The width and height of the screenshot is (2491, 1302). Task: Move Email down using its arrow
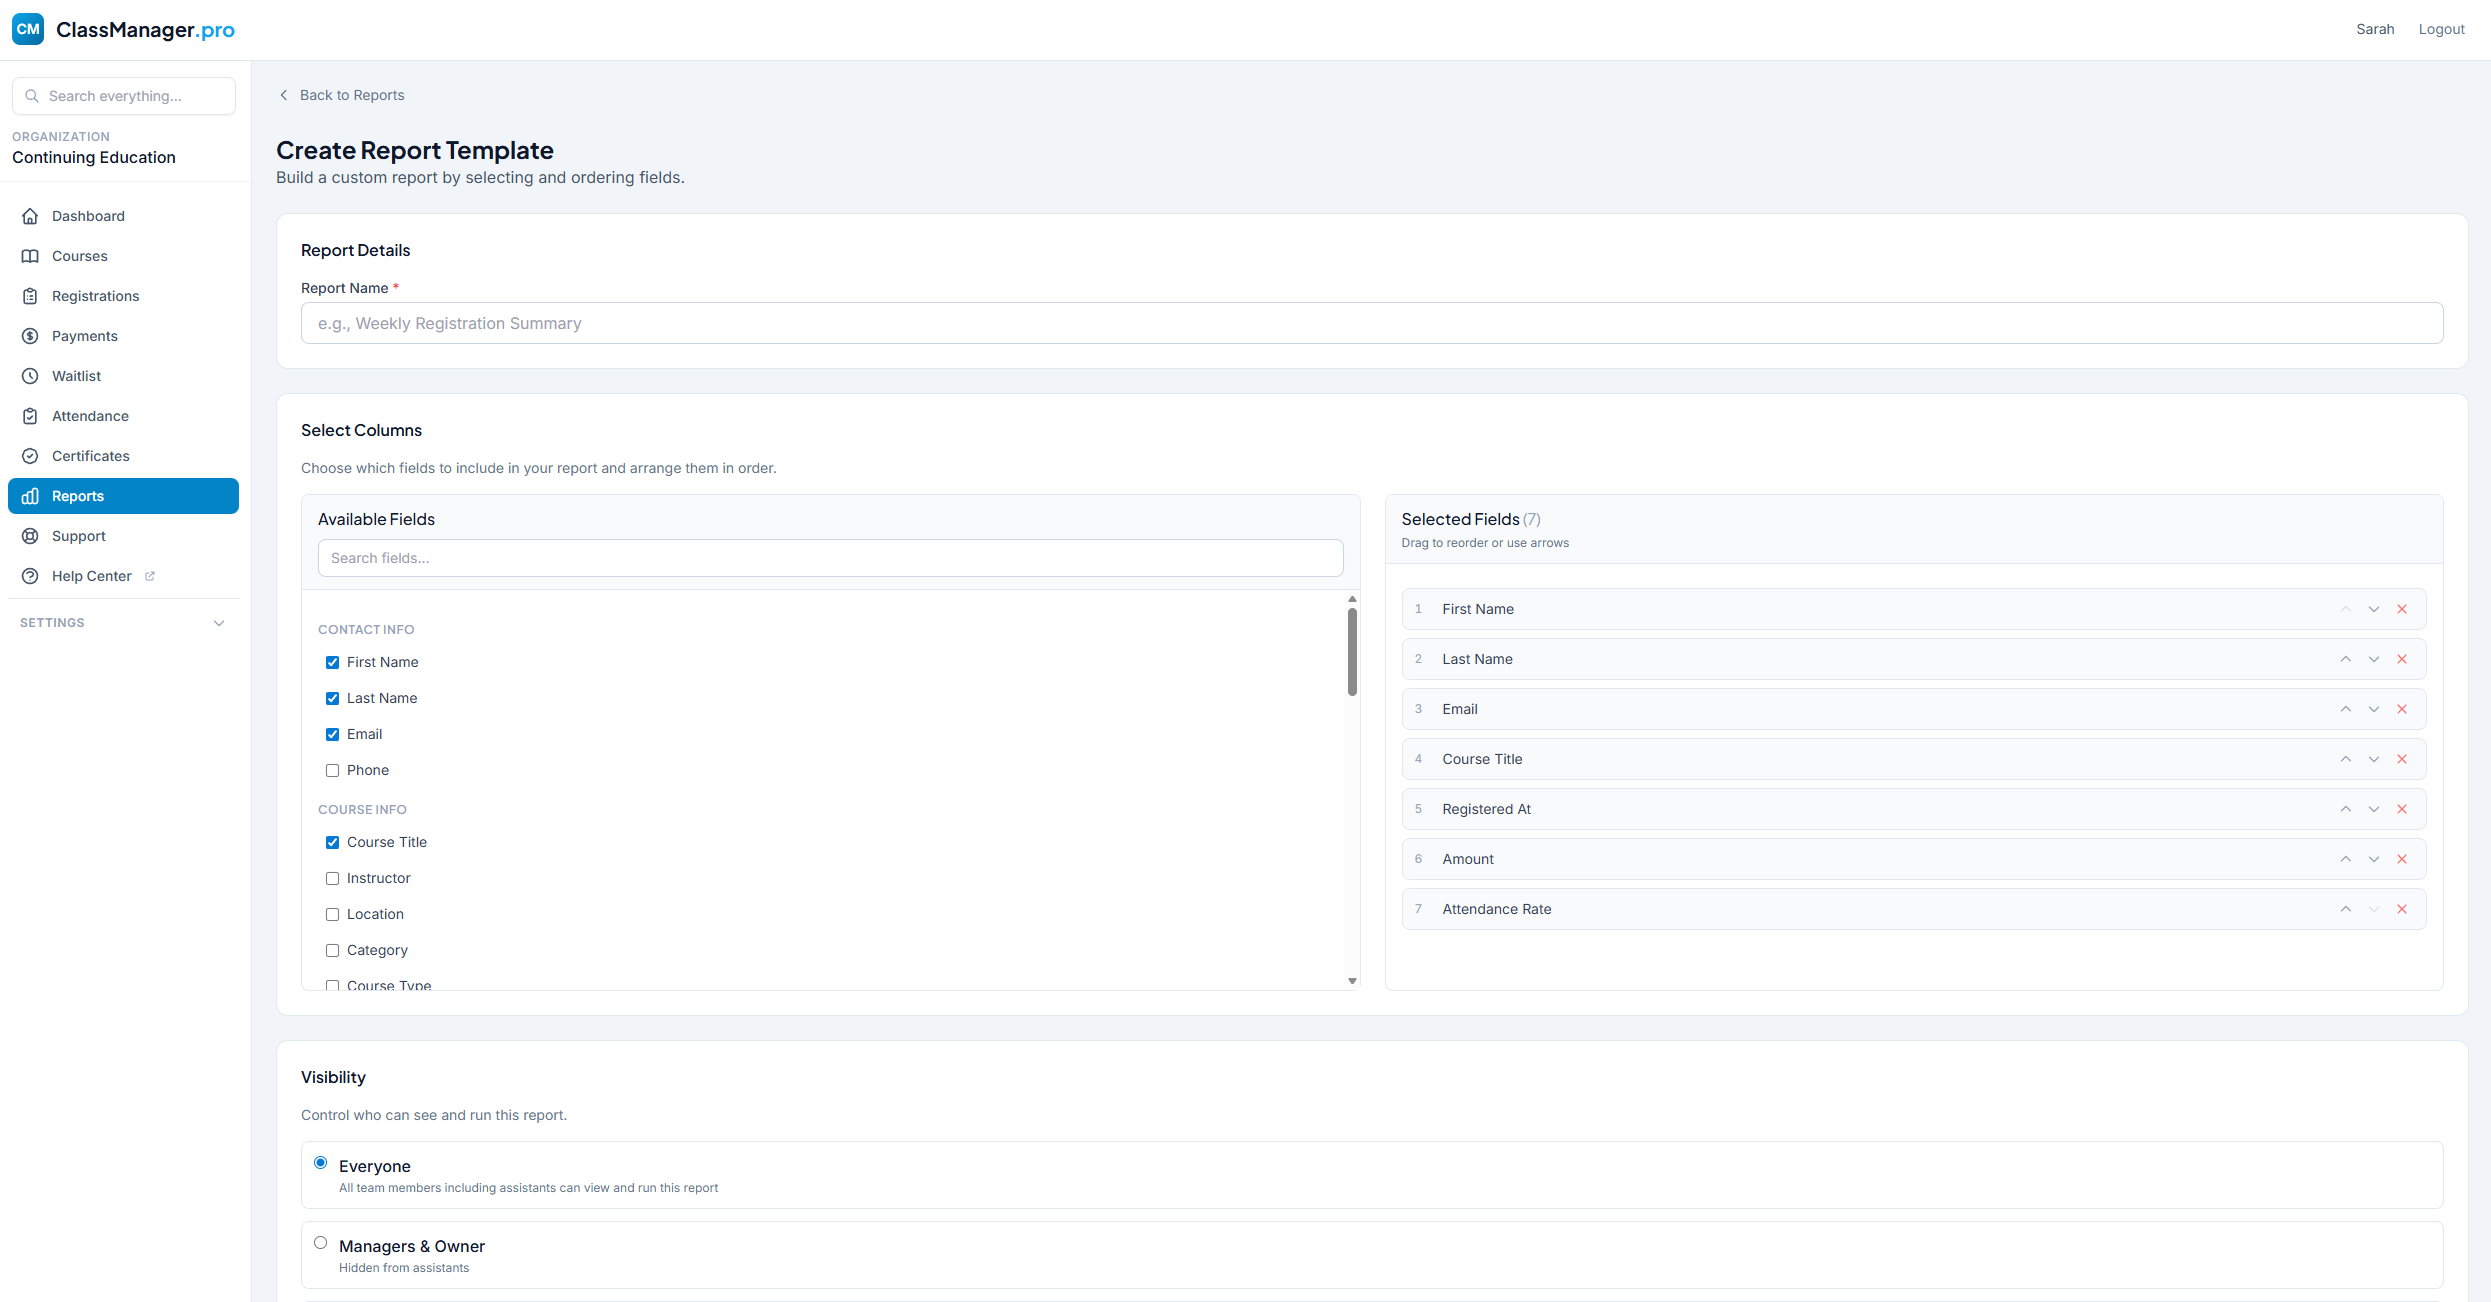click(2374, 708)
